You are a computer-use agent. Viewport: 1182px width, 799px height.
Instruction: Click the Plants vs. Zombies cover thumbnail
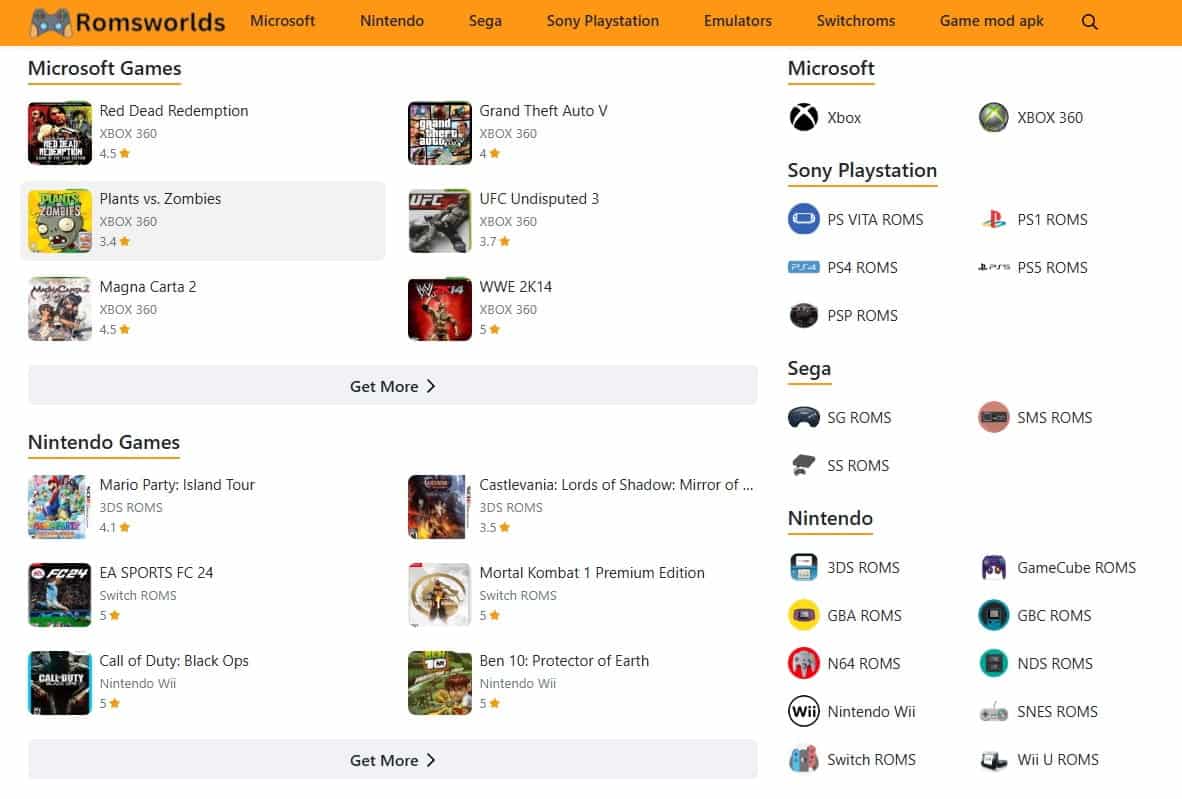(x=59, y=220)
